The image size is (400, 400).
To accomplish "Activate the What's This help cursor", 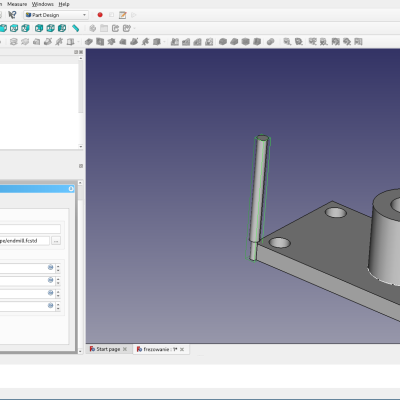I will pos(12,15).
